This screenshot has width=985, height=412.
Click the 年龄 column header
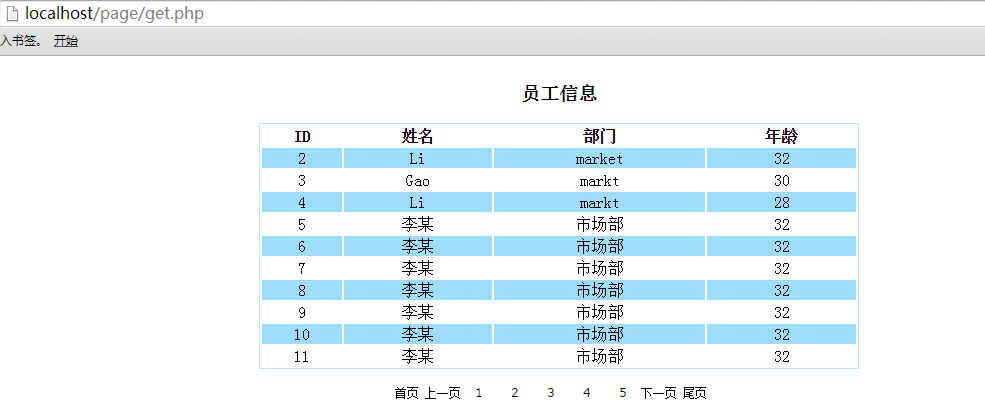781,136
